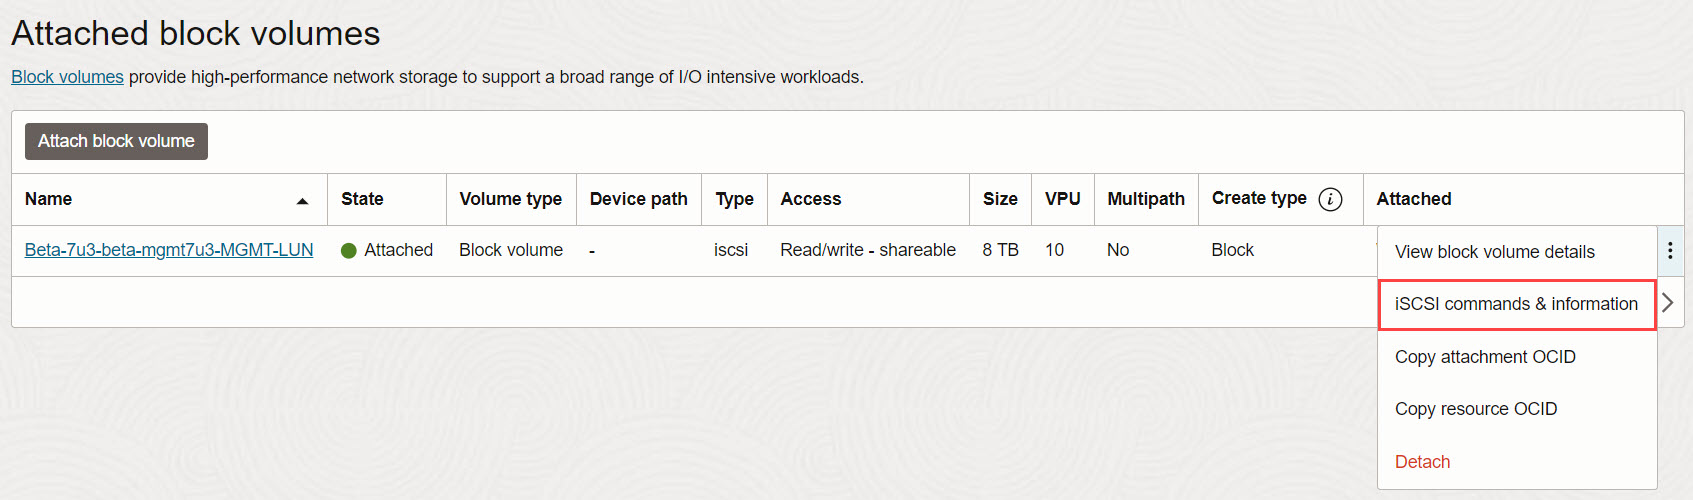The width and height of the screenshot is (1693, 500).
Task: Click the chevron beside iSCSI commands
Action: [1667, 303]
